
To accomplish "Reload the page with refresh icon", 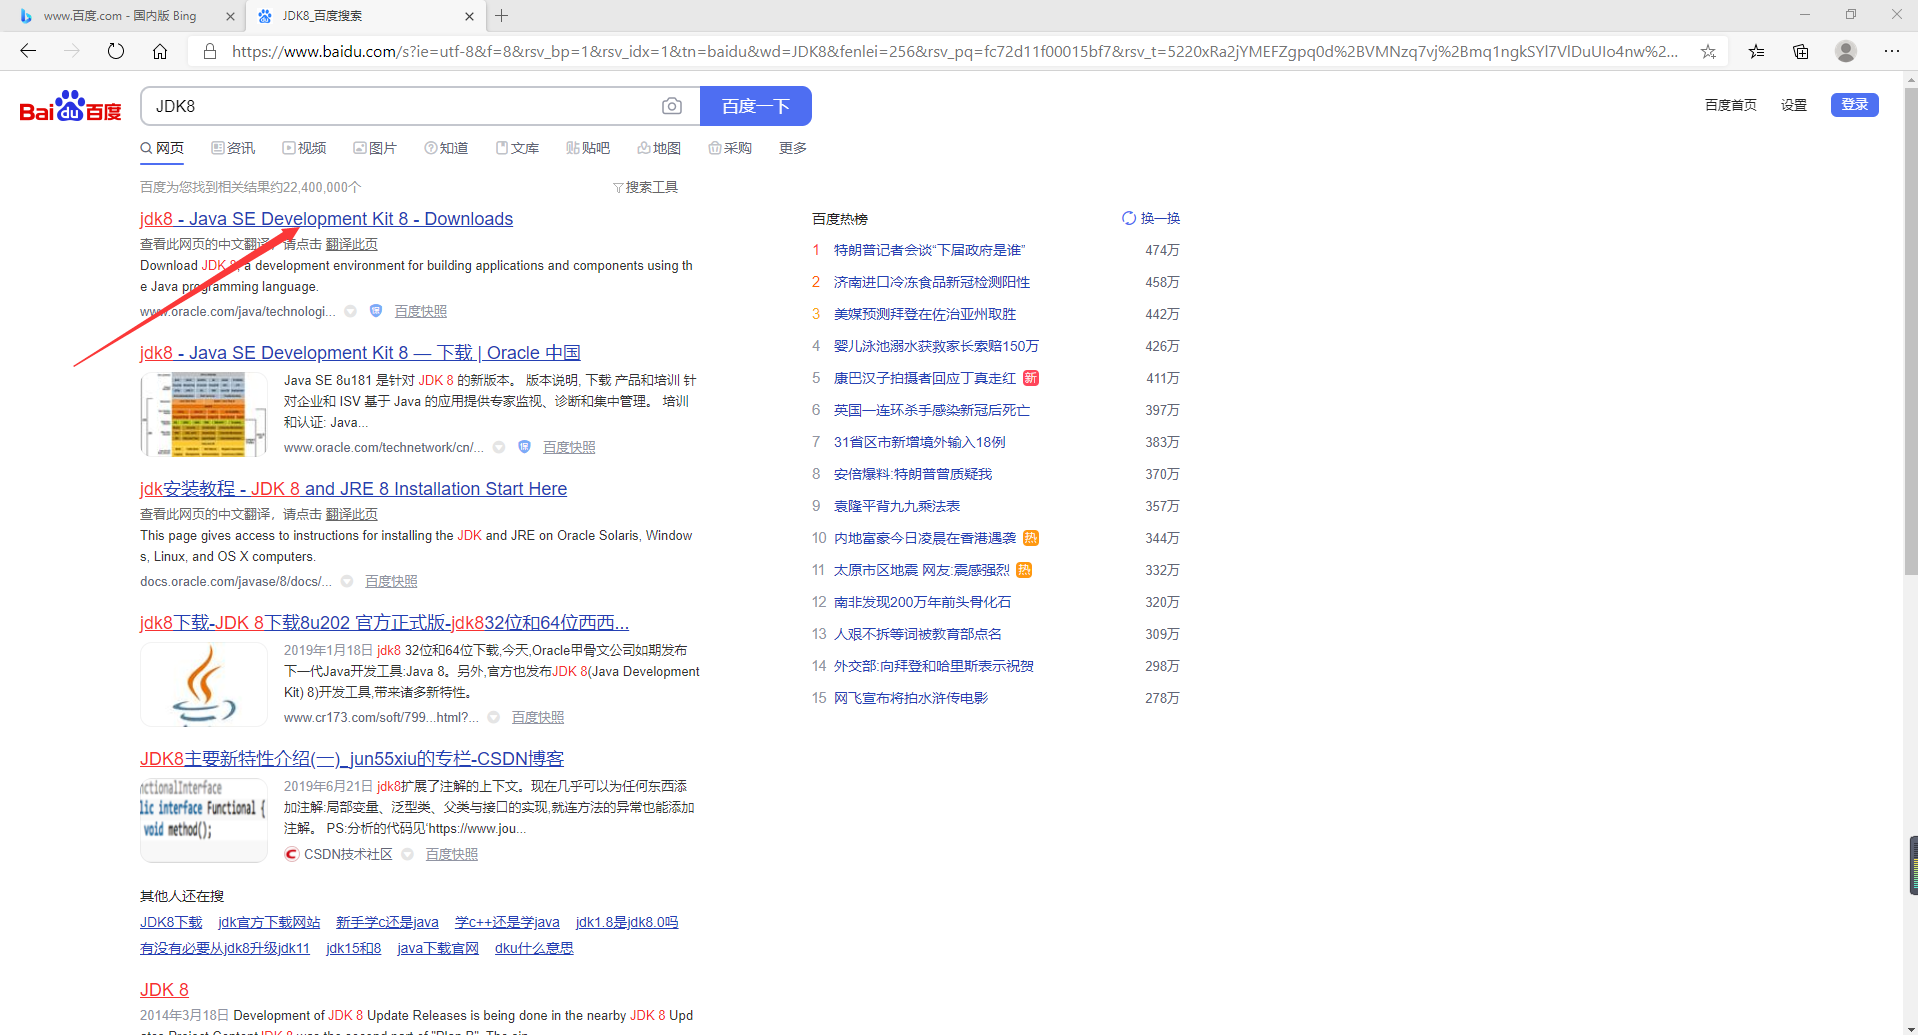I will (x=116, y=51).
